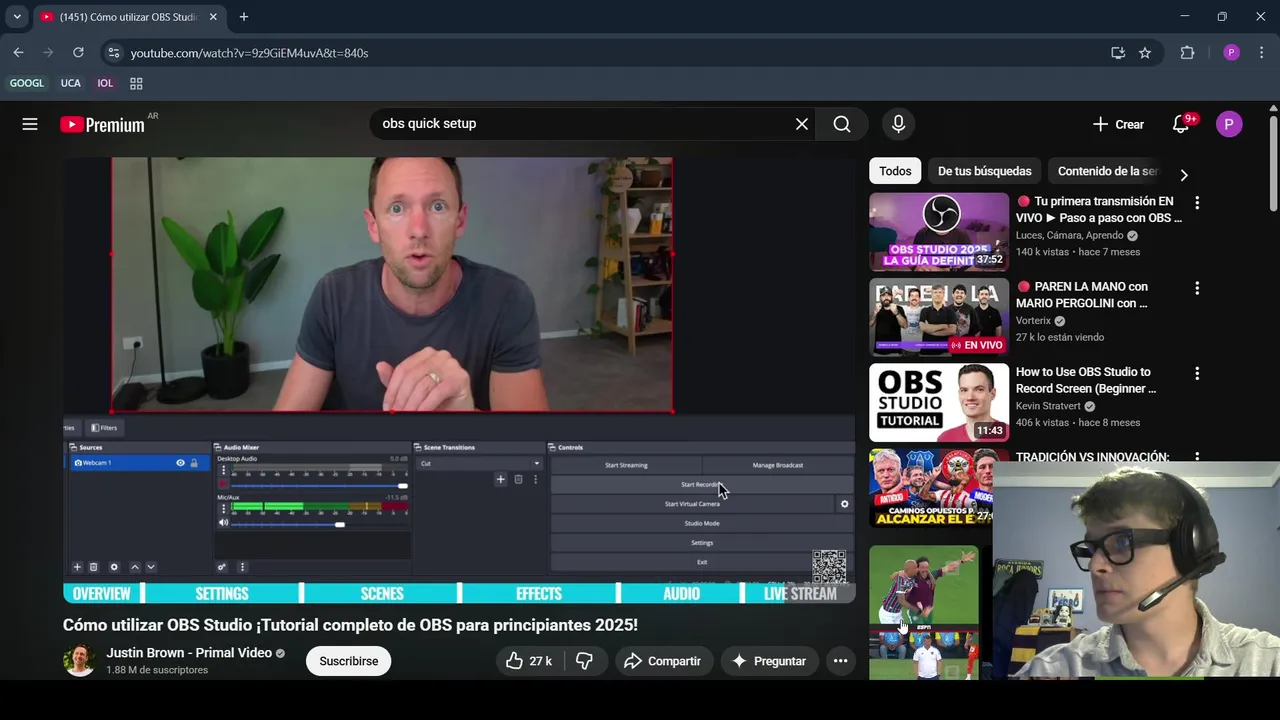Select the 'De tus búsquedas' chip
Screen dimensions: 1280x720
pos(984,171)
